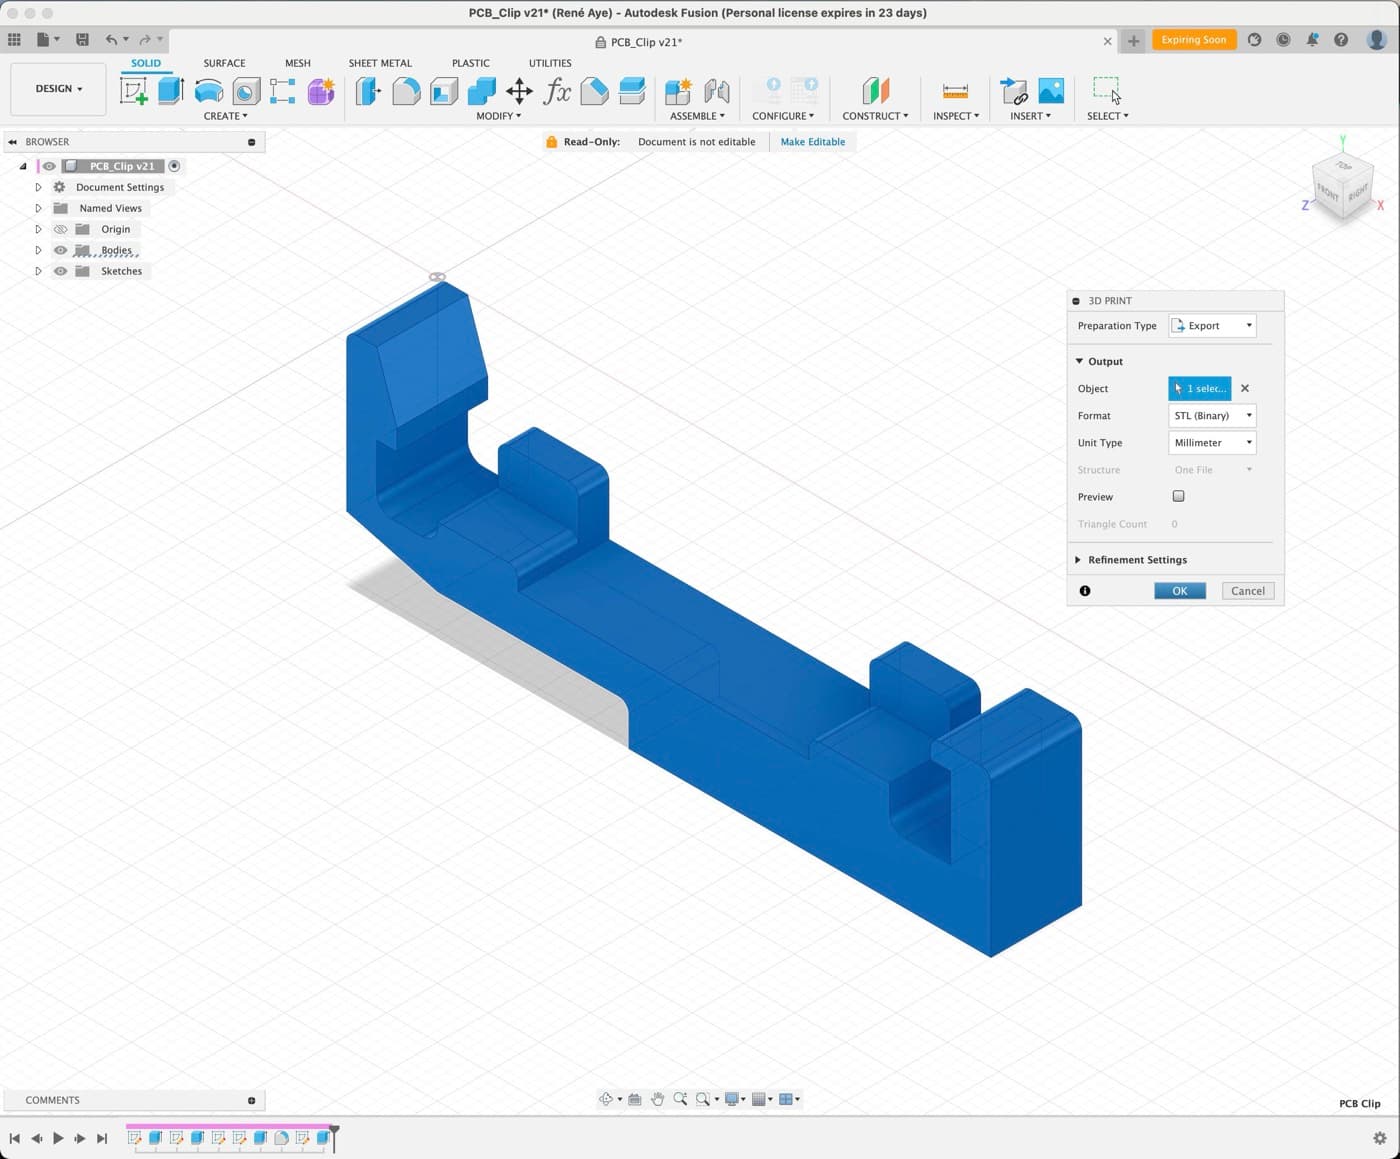Select the Revolve tool icon
The height and width of the screenshot is (1159, 1400).
(x=209, y=91)
